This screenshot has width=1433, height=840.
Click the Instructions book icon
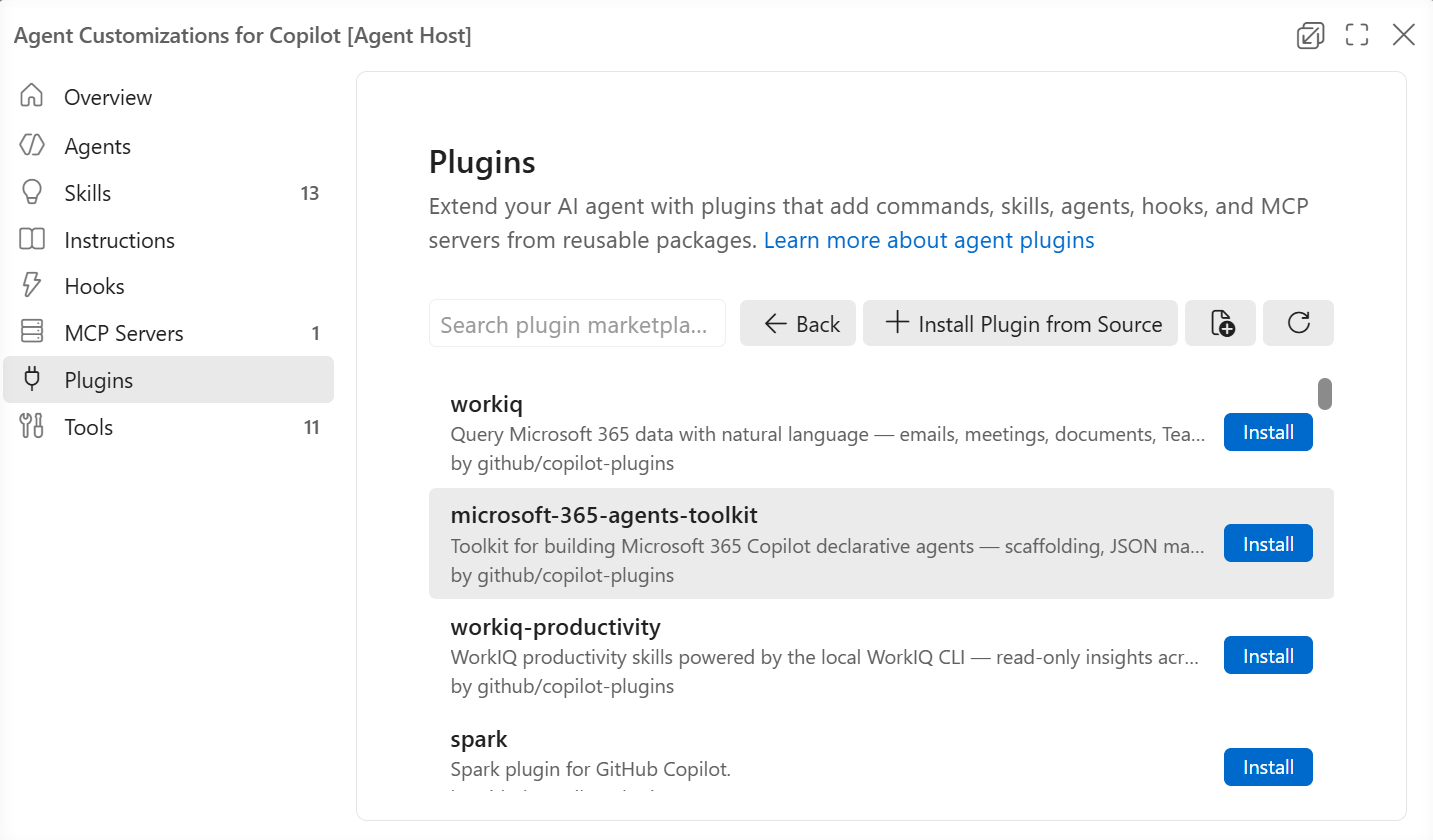point(32,239)
